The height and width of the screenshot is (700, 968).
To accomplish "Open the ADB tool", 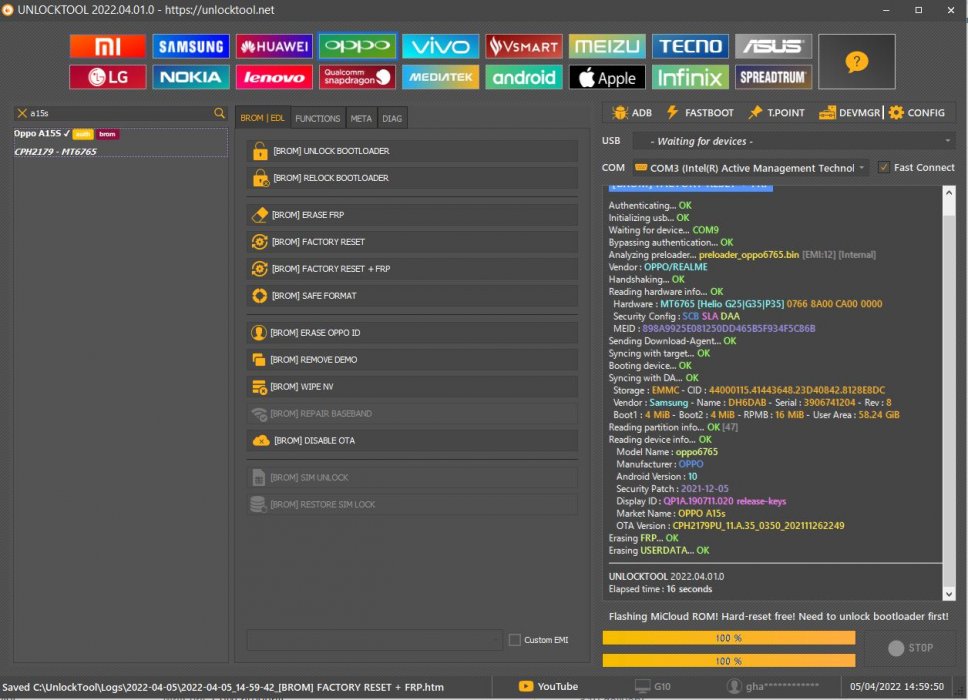I will coord(632,112).
